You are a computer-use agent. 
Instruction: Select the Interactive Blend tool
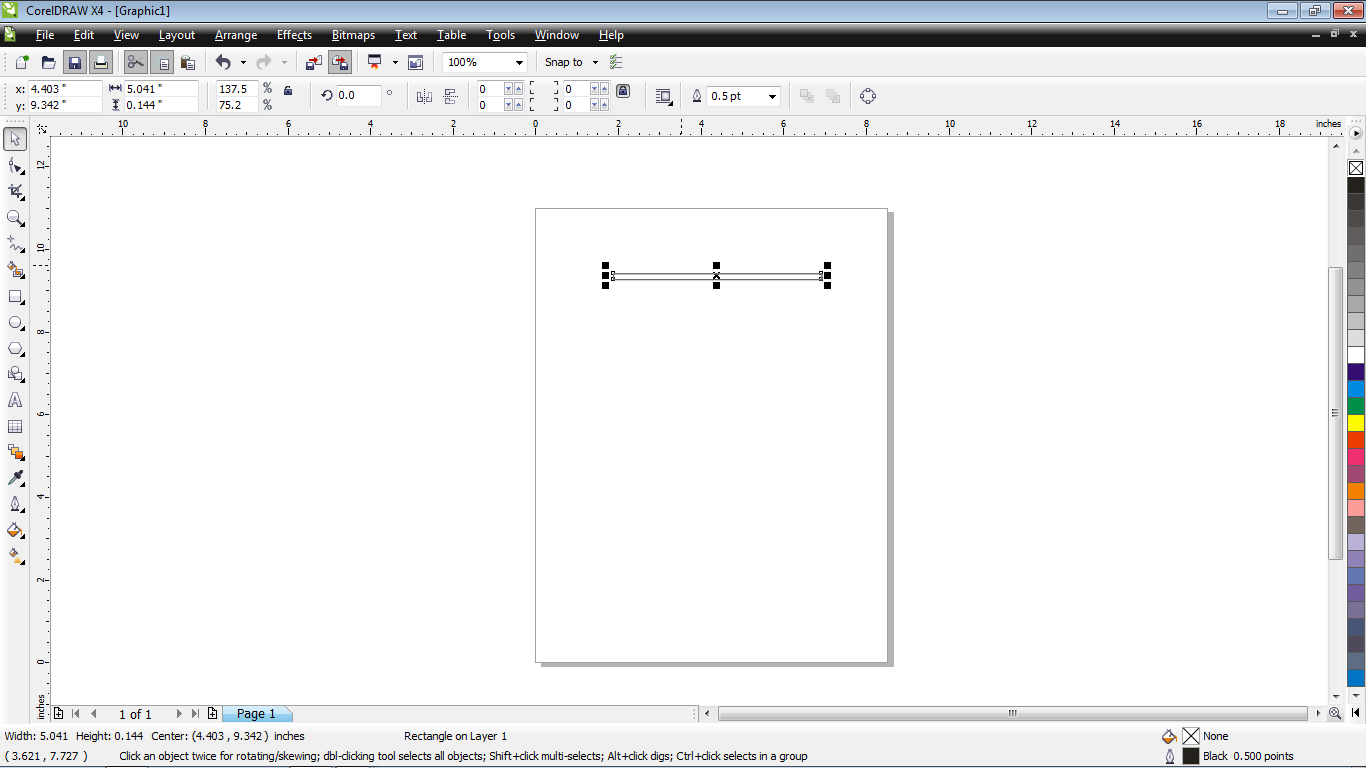[15, 452]
